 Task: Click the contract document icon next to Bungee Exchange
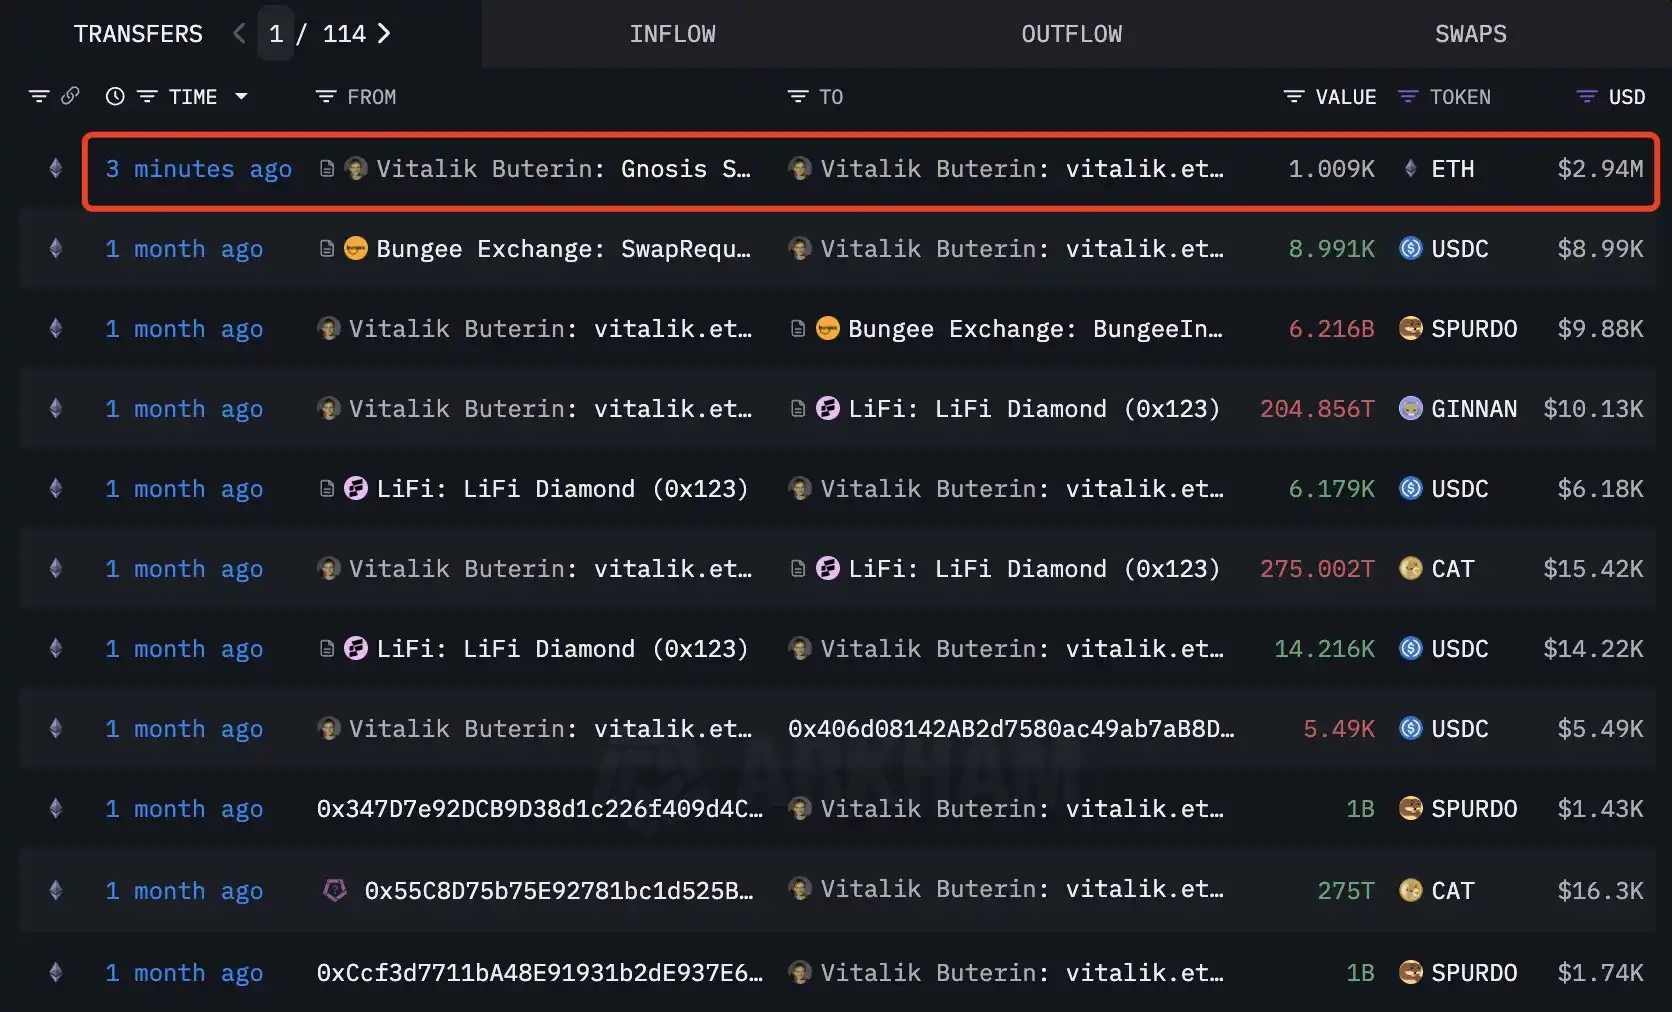pyautogui.click(x=328, y=249)
